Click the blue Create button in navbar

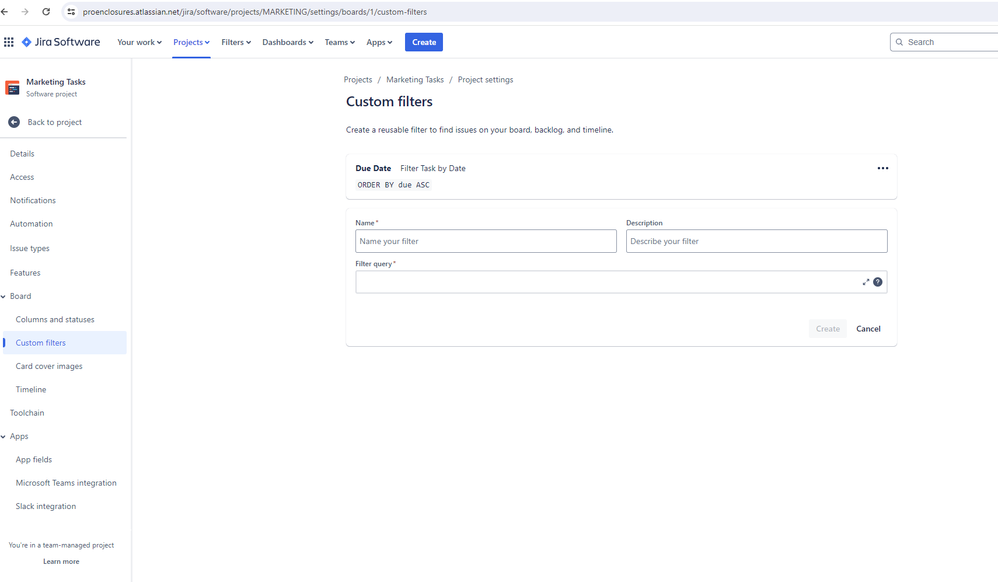(x=424, y=42)
